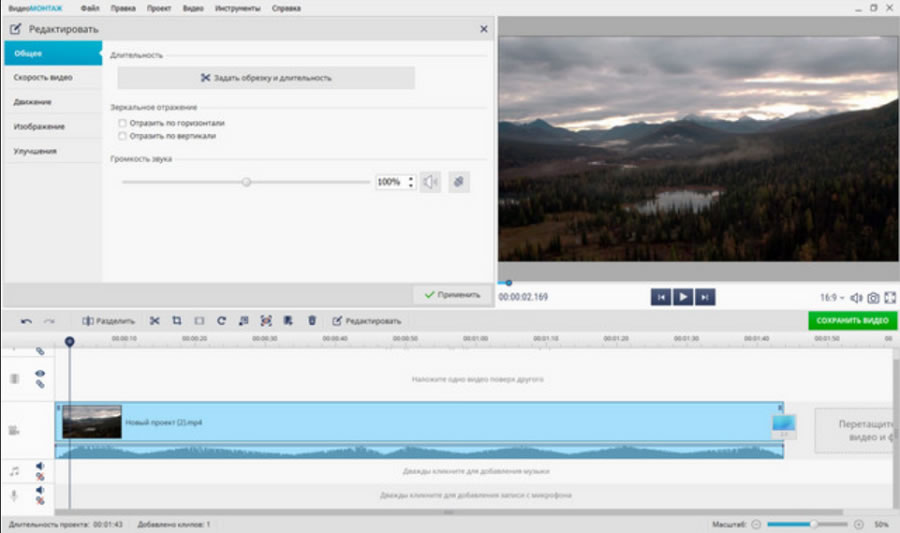The image size is (900, 533).
Task: Click the scissors cut icon in the timeline toolbar
Action: tap(155, 321)
